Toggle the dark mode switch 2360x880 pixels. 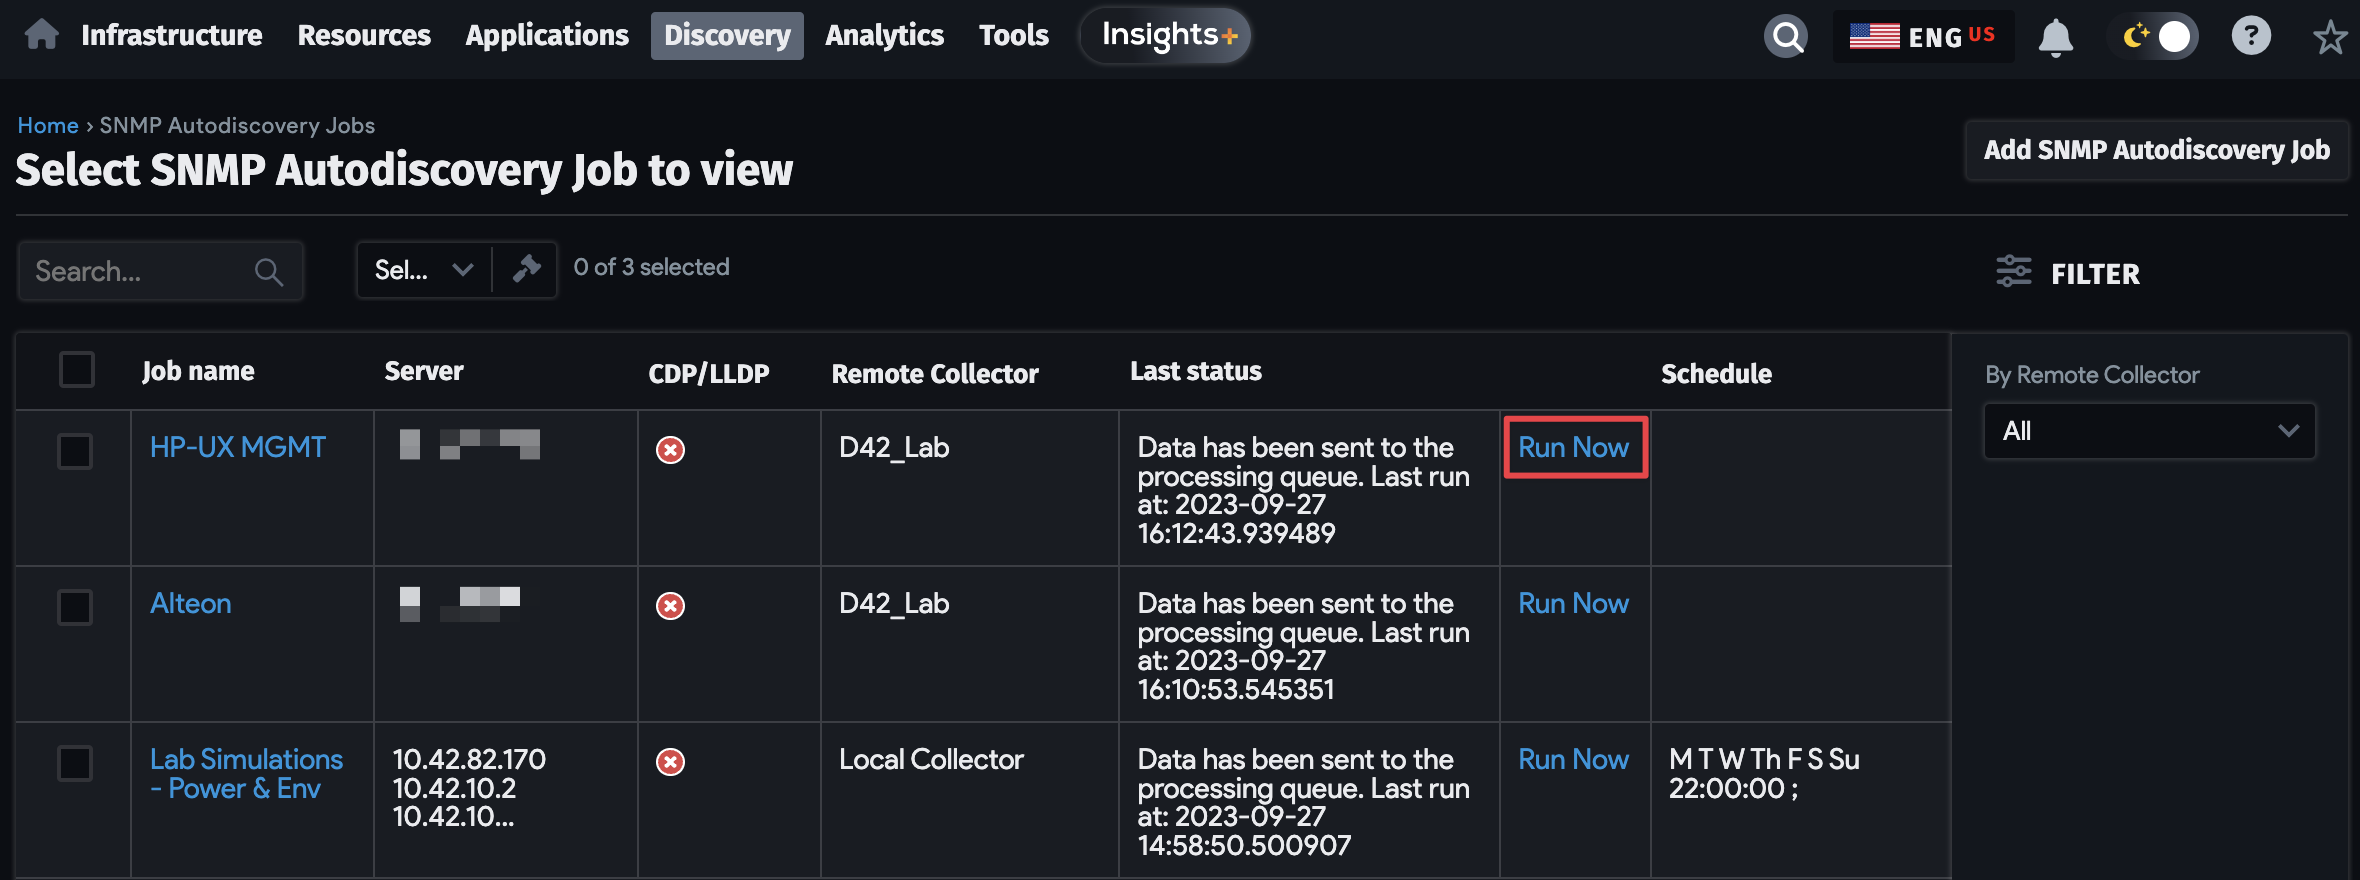click(x=2155, y=37)
